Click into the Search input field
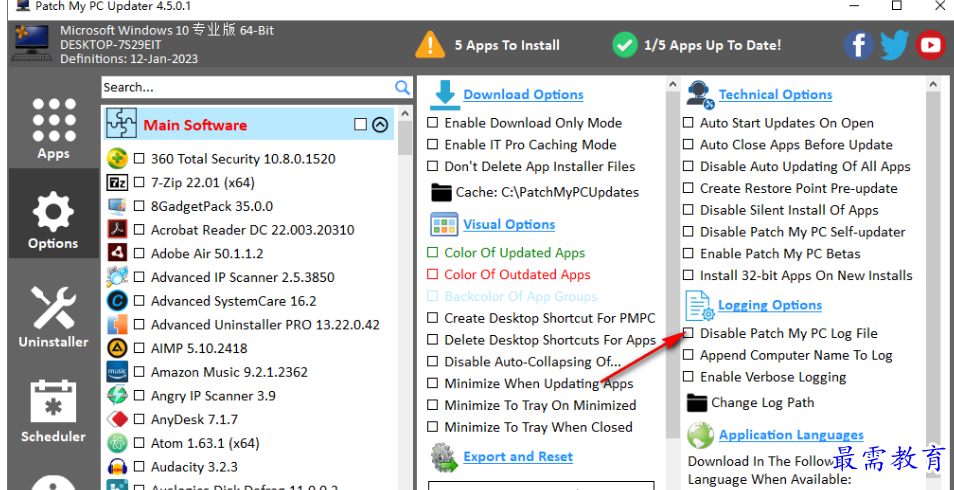This screenshot has width=954, height=490. coord(248,87)
